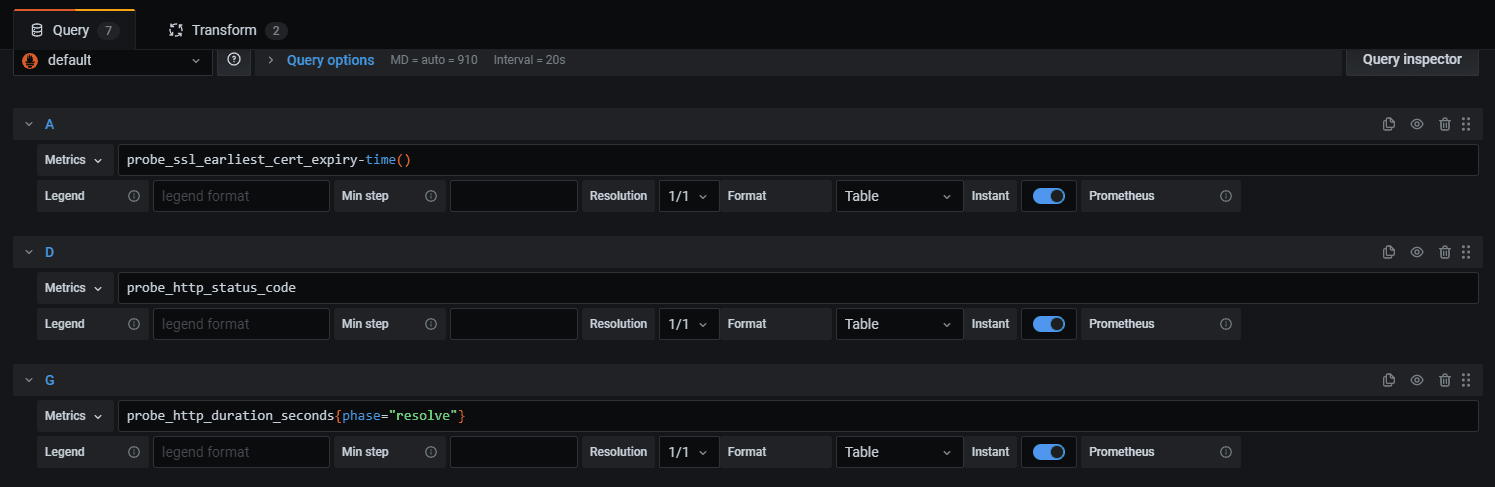Toggle the Instant switch in query D
The image size is (1495, 487).
[x=1049, y=324]
